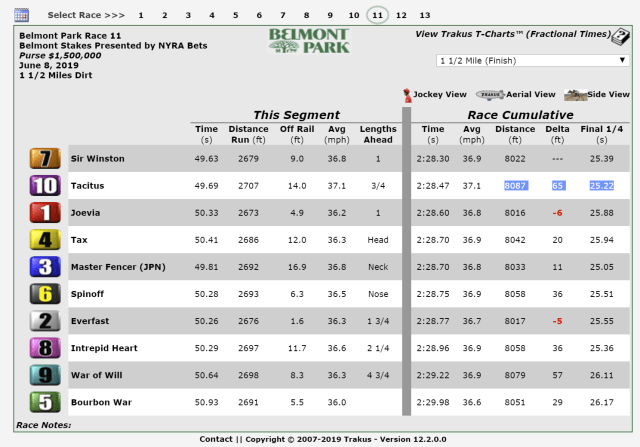The height and width of the screenshot is (447, 640).
Task: Click War of Will lengths ahead 4 3/4
Action: [378, 375]
